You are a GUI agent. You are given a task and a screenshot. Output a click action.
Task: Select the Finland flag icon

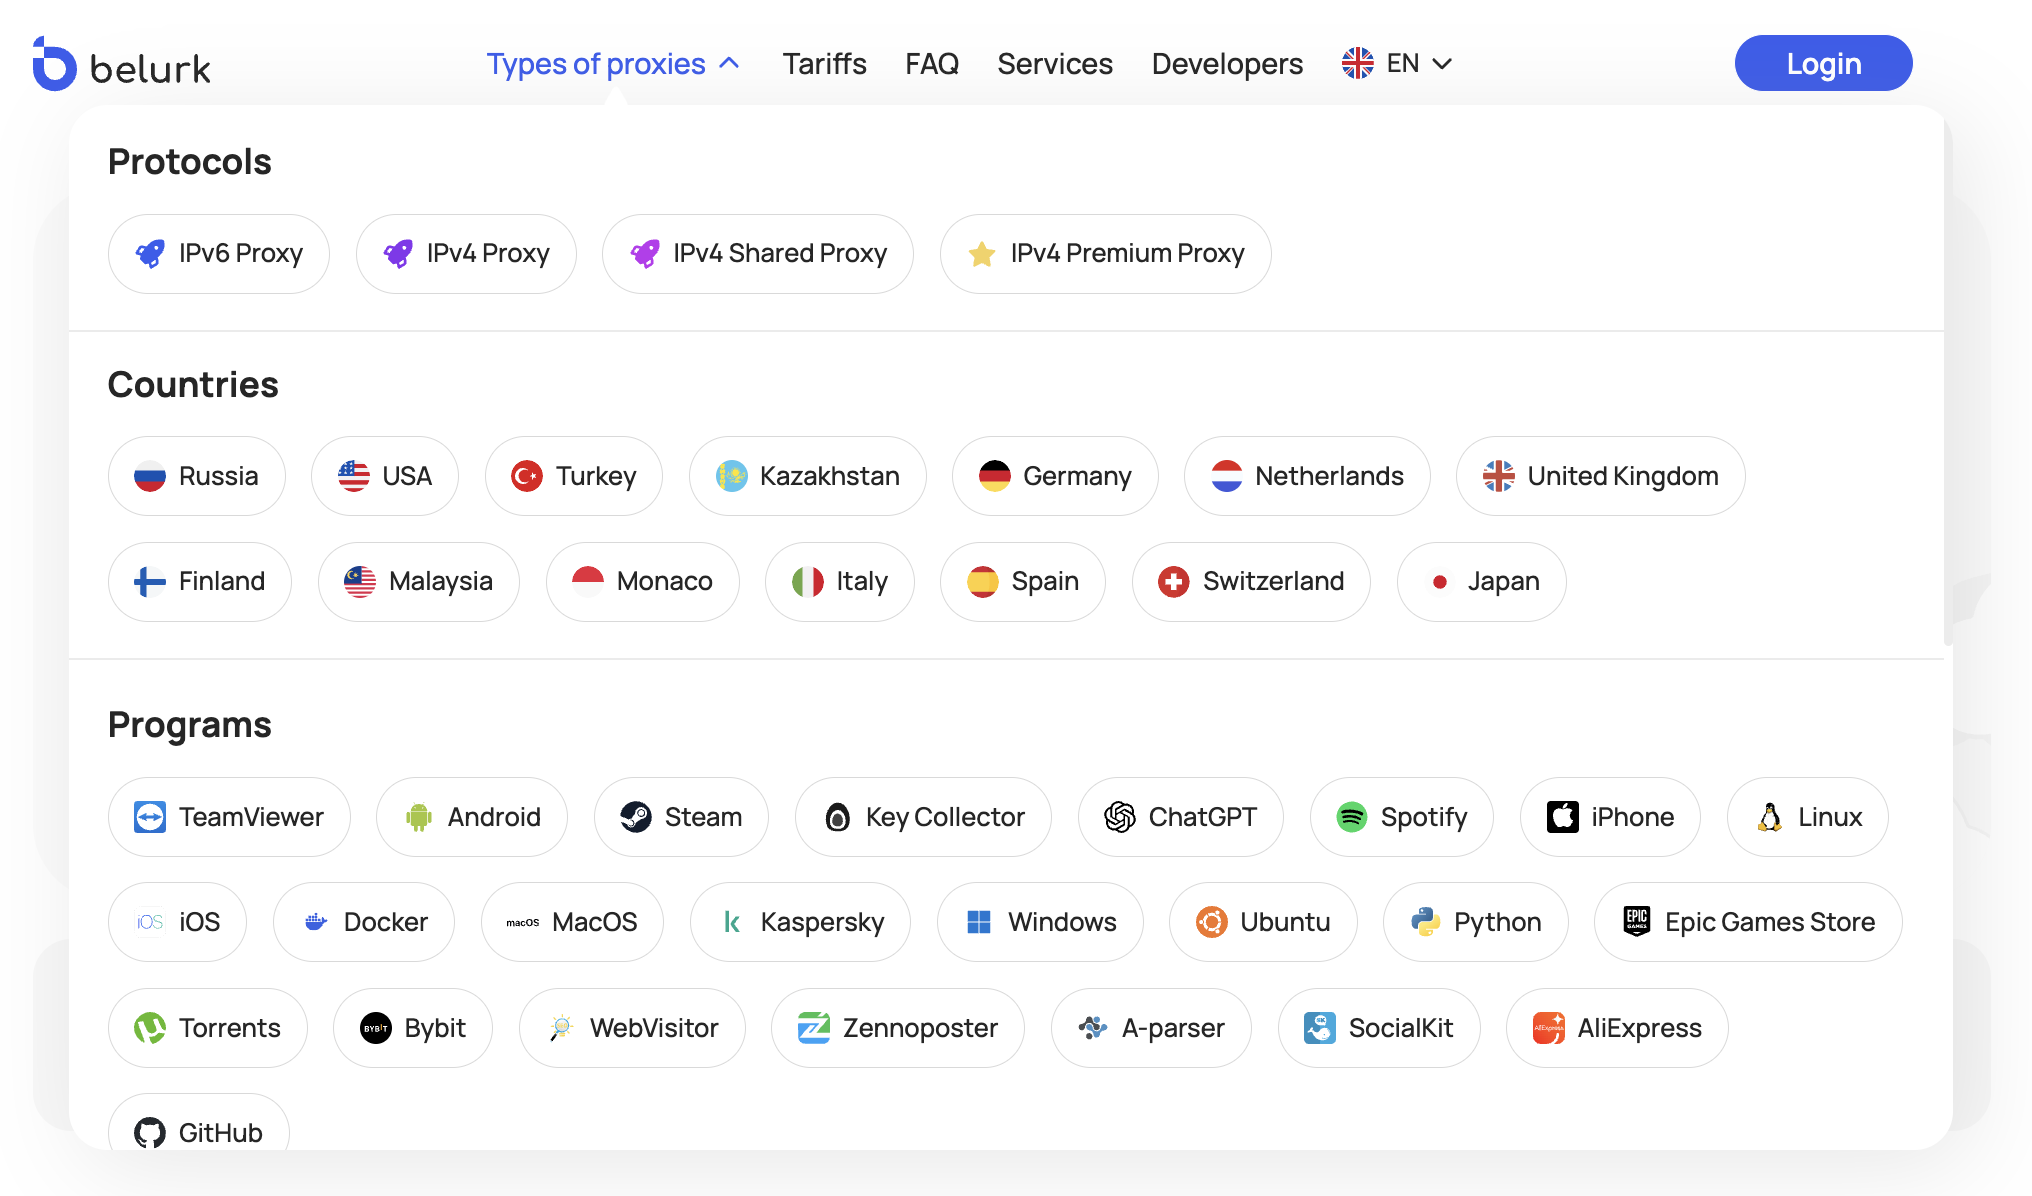click(150, 582)
